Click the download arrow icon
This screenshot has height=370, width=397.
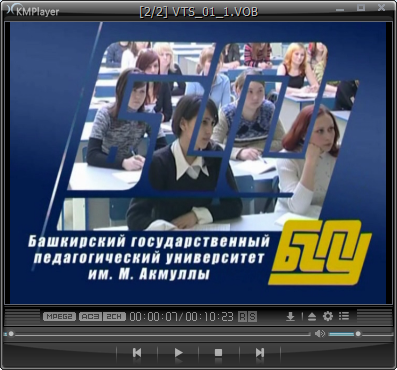point(290,316)
